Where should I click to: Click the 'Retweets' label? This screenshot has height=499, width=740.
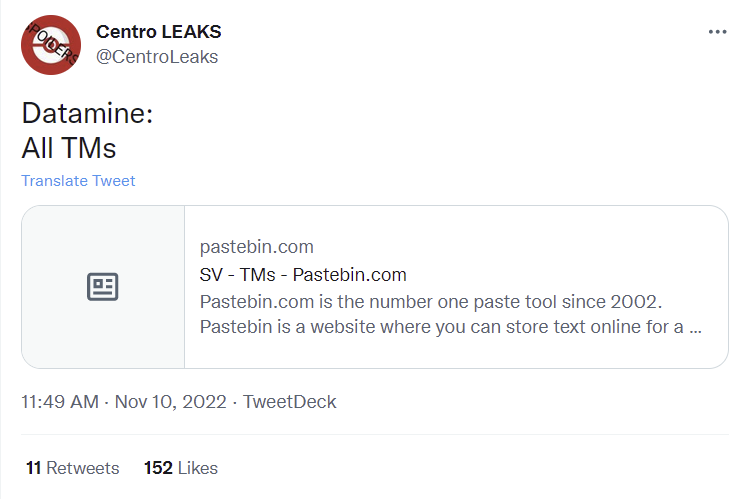click(x=83, y=468)
